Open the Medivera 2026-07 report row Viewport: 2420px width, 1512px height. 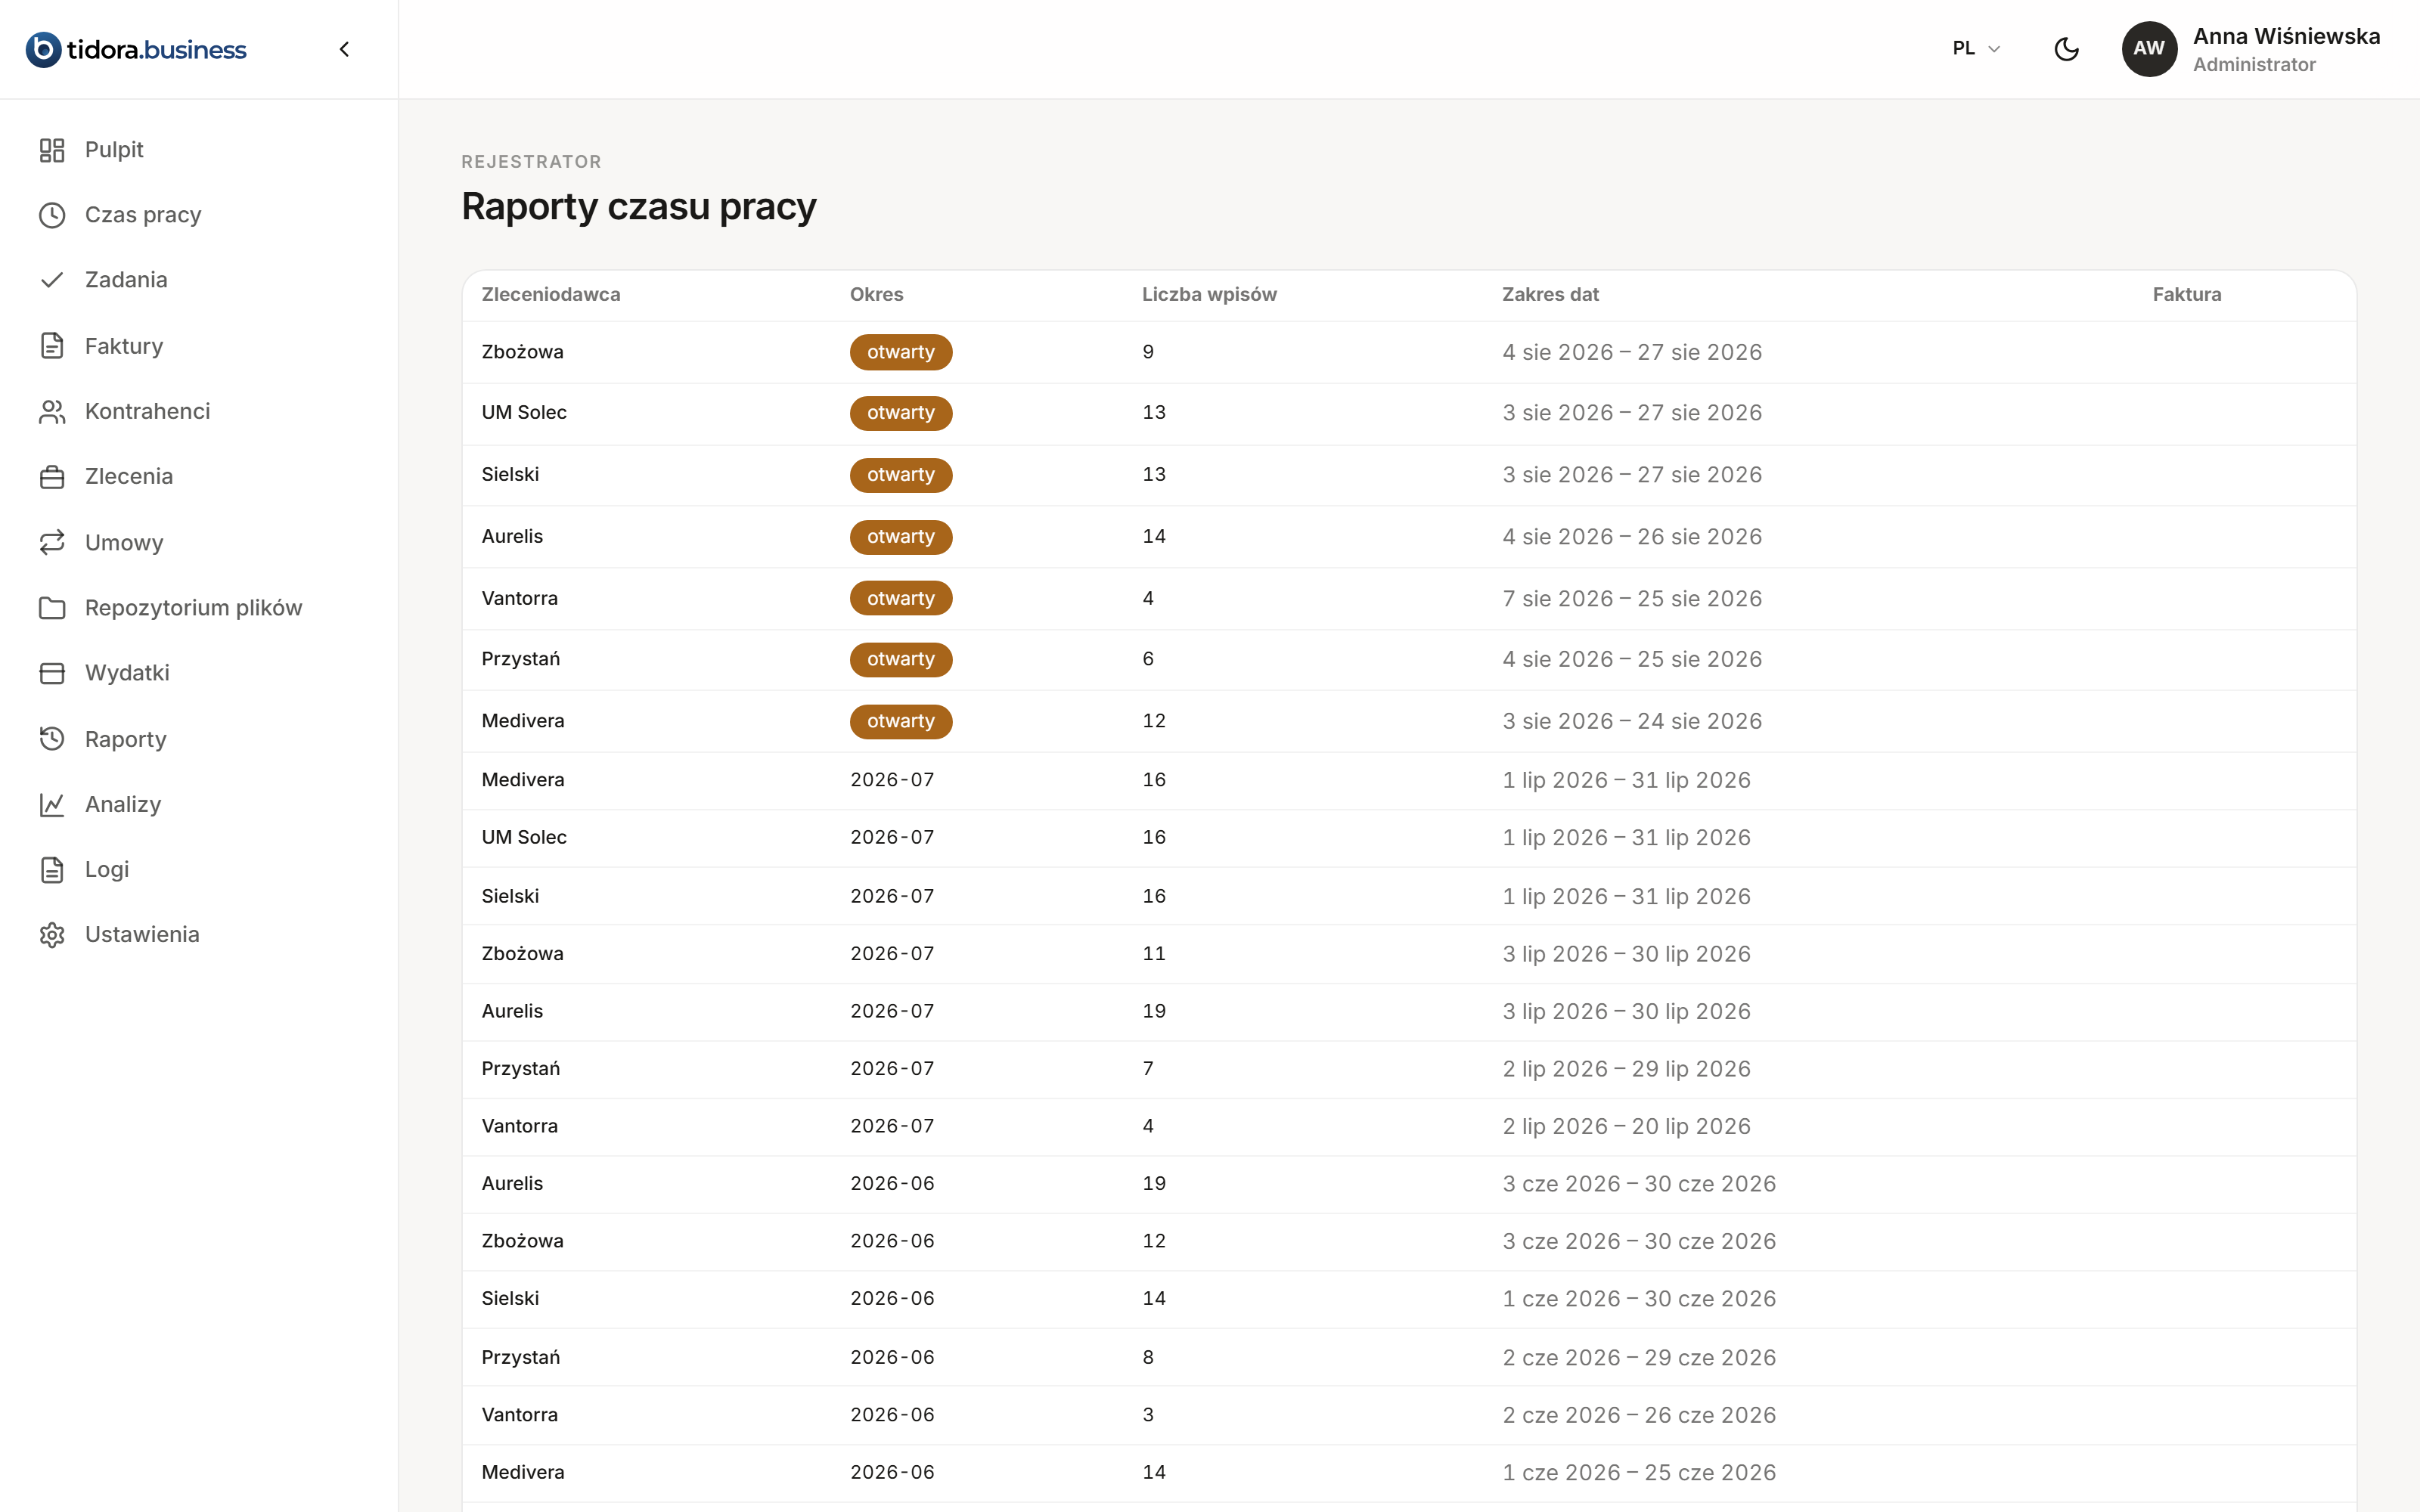[x=1408, y=780]
